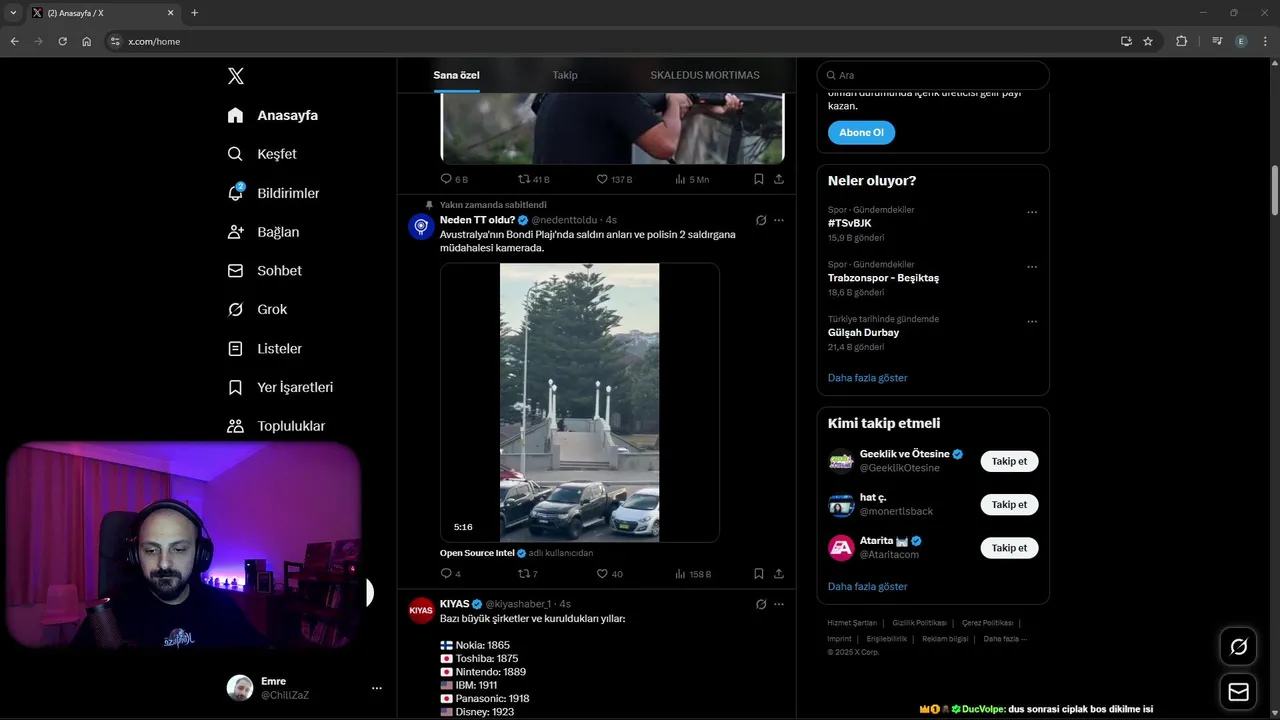Open more menu on Neden TT oldu post

(779, 220)
